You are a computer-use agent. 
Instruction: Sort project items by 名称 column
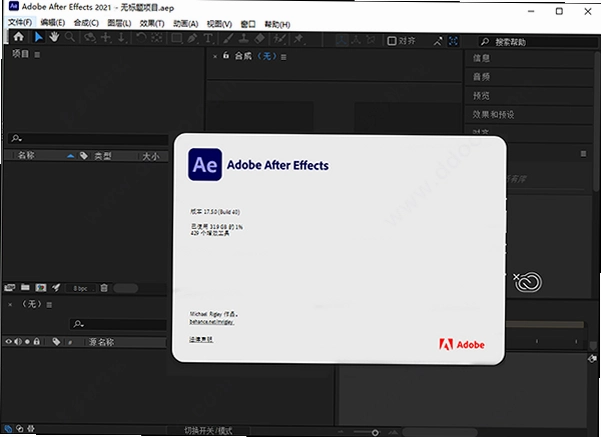(x=26, y=155)
